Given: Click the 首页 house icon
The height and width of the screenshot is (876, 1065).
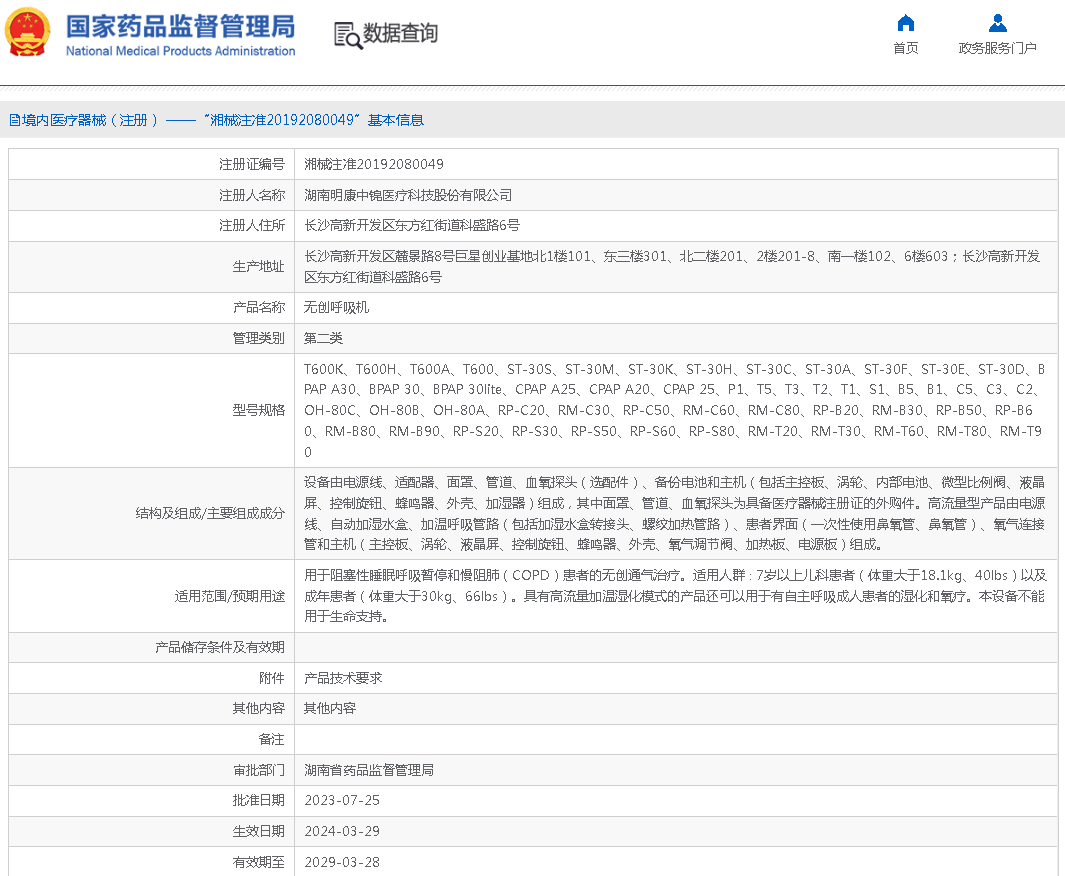Looking at the screenshot, I should [905, 23].
